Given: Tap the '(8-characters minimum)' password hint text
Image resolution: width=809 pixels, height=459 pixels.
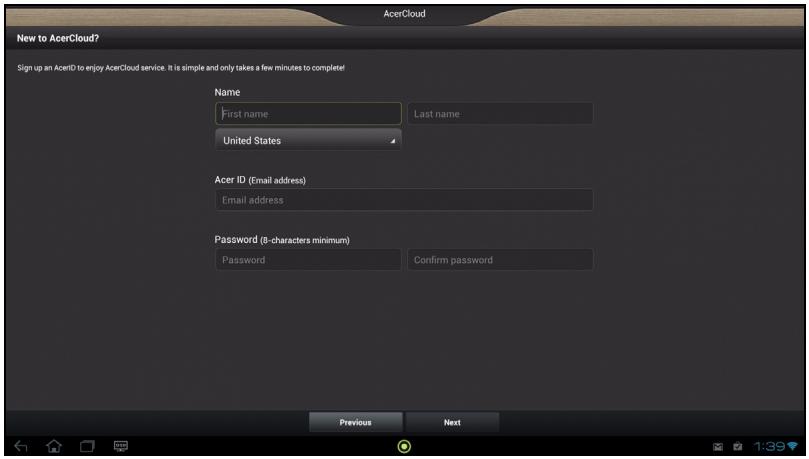Looking at the screenshot, I should pyautogui.click(x=305, y=240).
